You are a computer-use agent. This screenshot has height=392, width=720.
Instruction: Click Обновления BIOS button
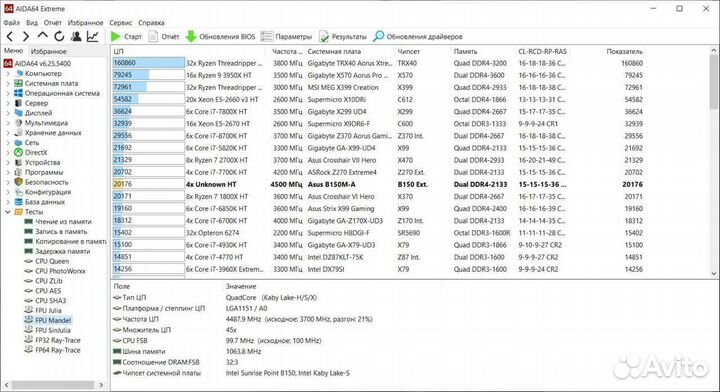220,37
